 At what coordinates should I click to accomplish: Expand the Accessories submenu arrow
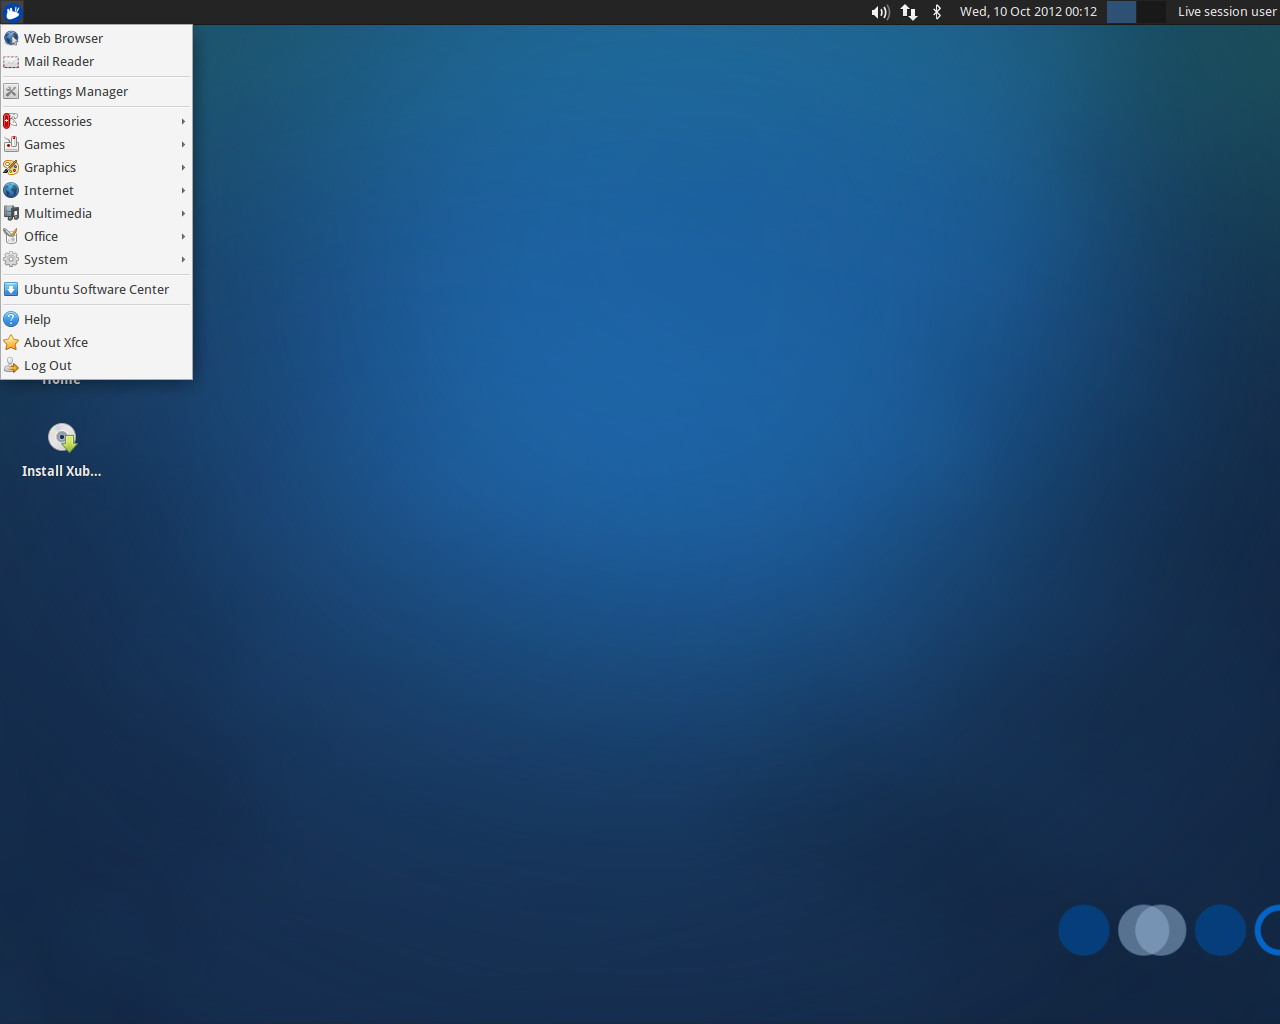tap(183, 121)
